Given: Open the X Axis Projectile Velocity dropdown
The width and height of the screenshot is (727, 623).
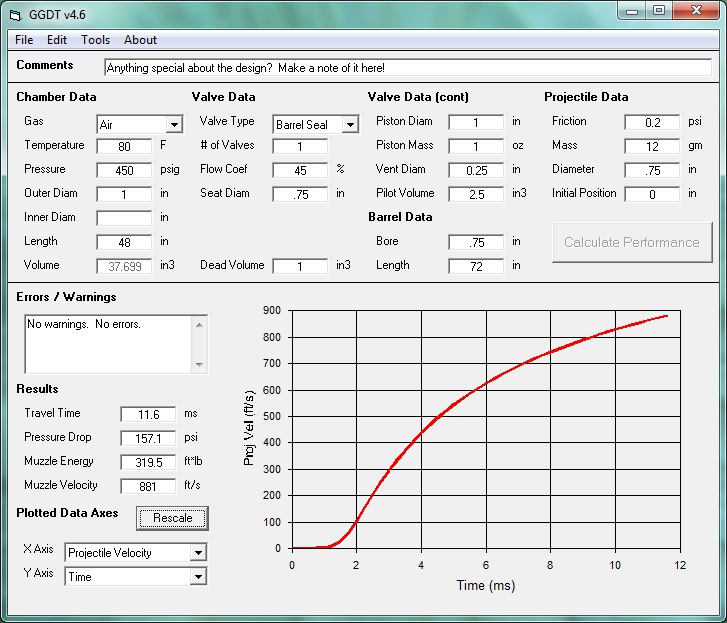Looking at the screenshot, I should (198, 553).
